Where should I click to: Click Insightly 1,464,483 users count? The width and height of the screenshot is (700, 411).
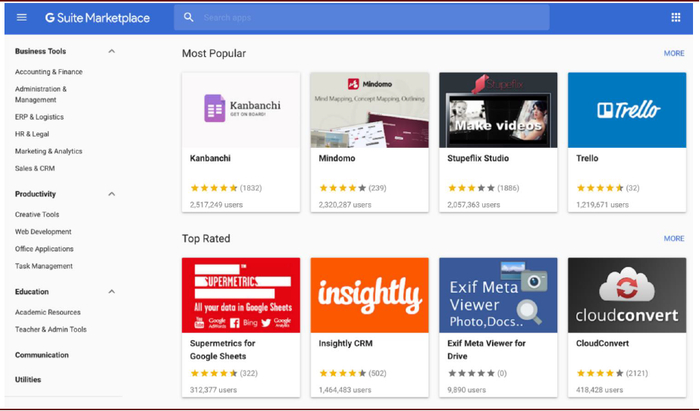[x=345, y=390]
